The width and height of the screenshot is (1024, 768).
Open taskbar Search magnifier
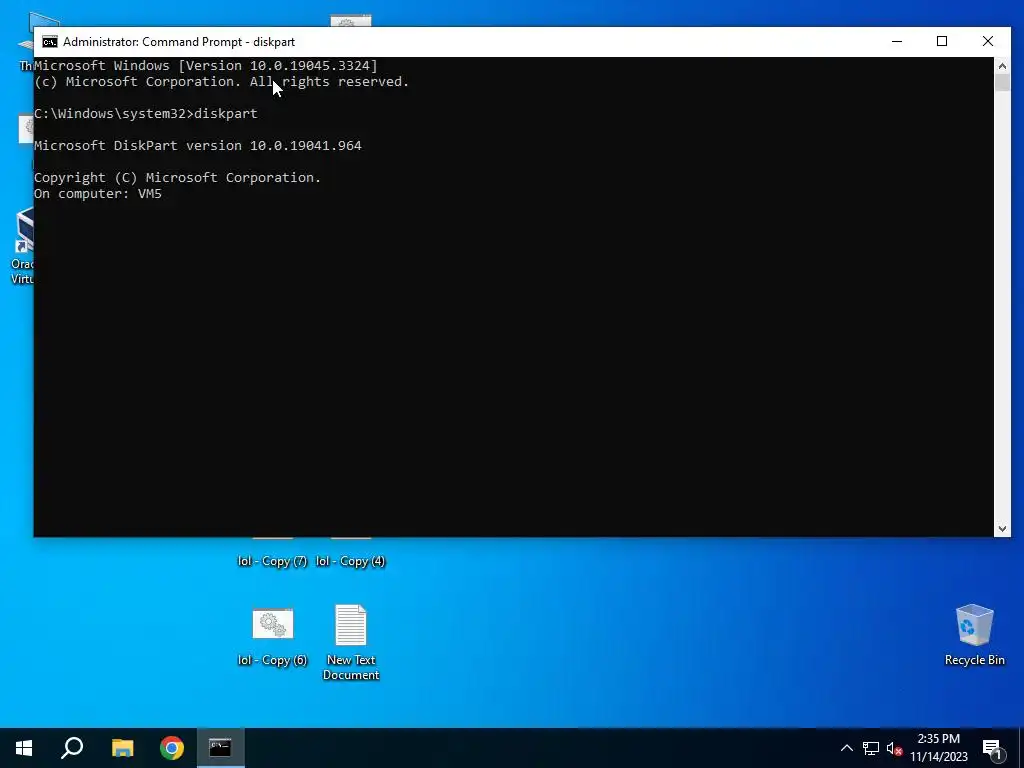72,748
